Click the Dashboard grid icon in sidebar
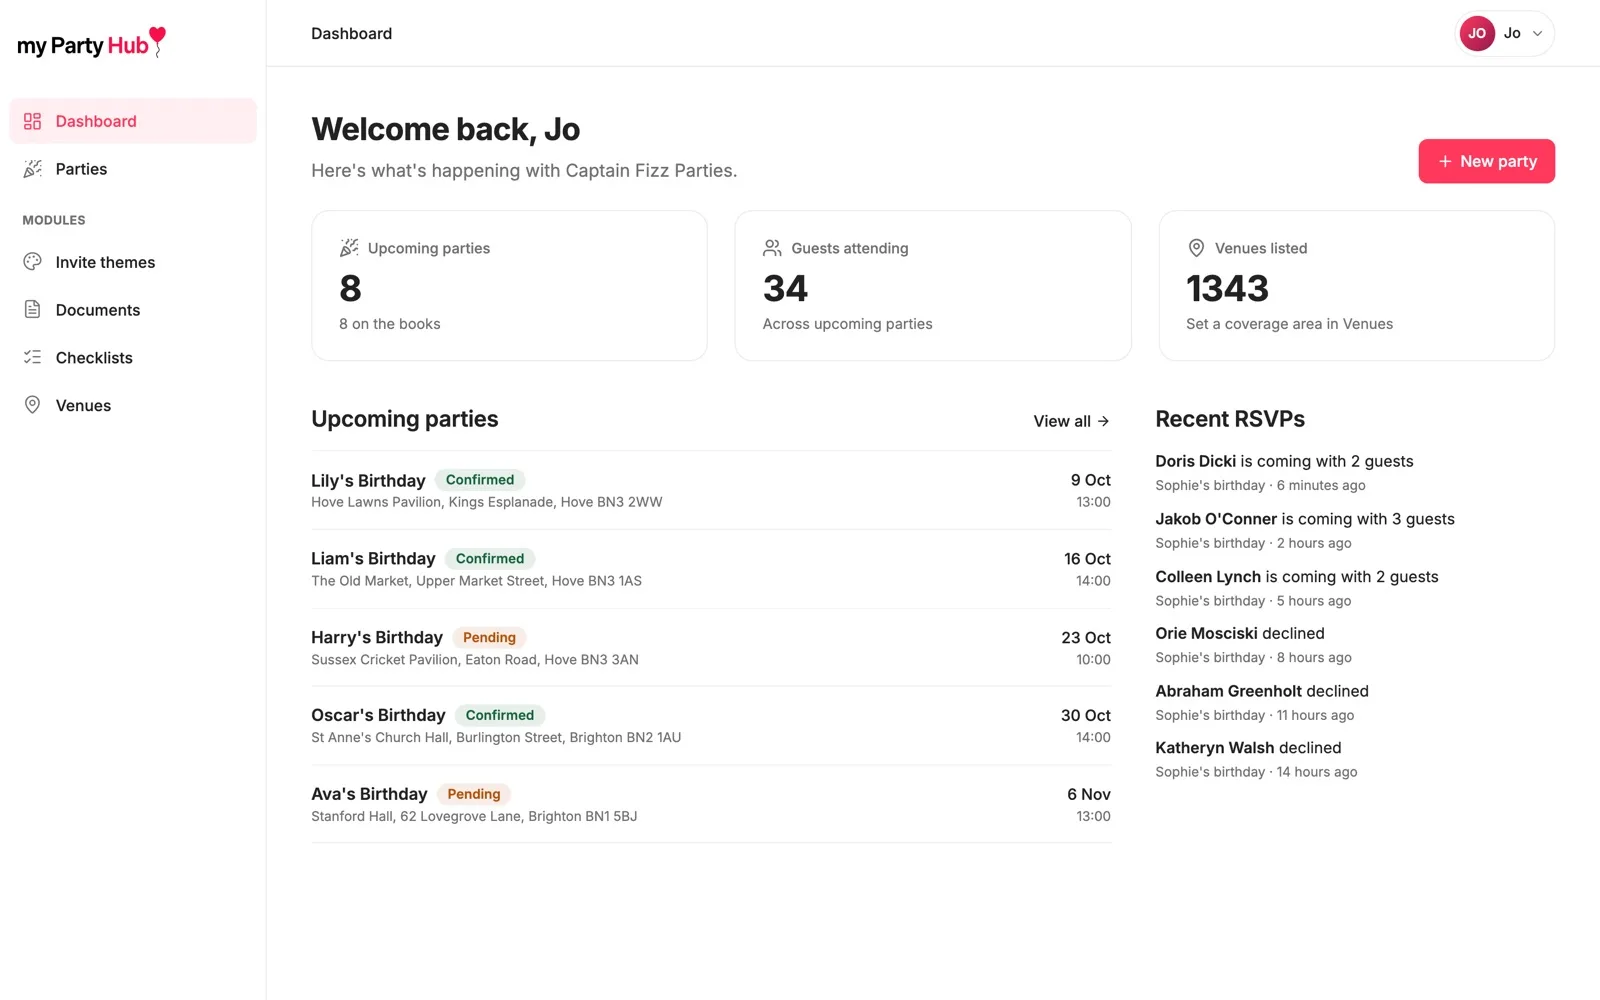 tap(32, 121)
